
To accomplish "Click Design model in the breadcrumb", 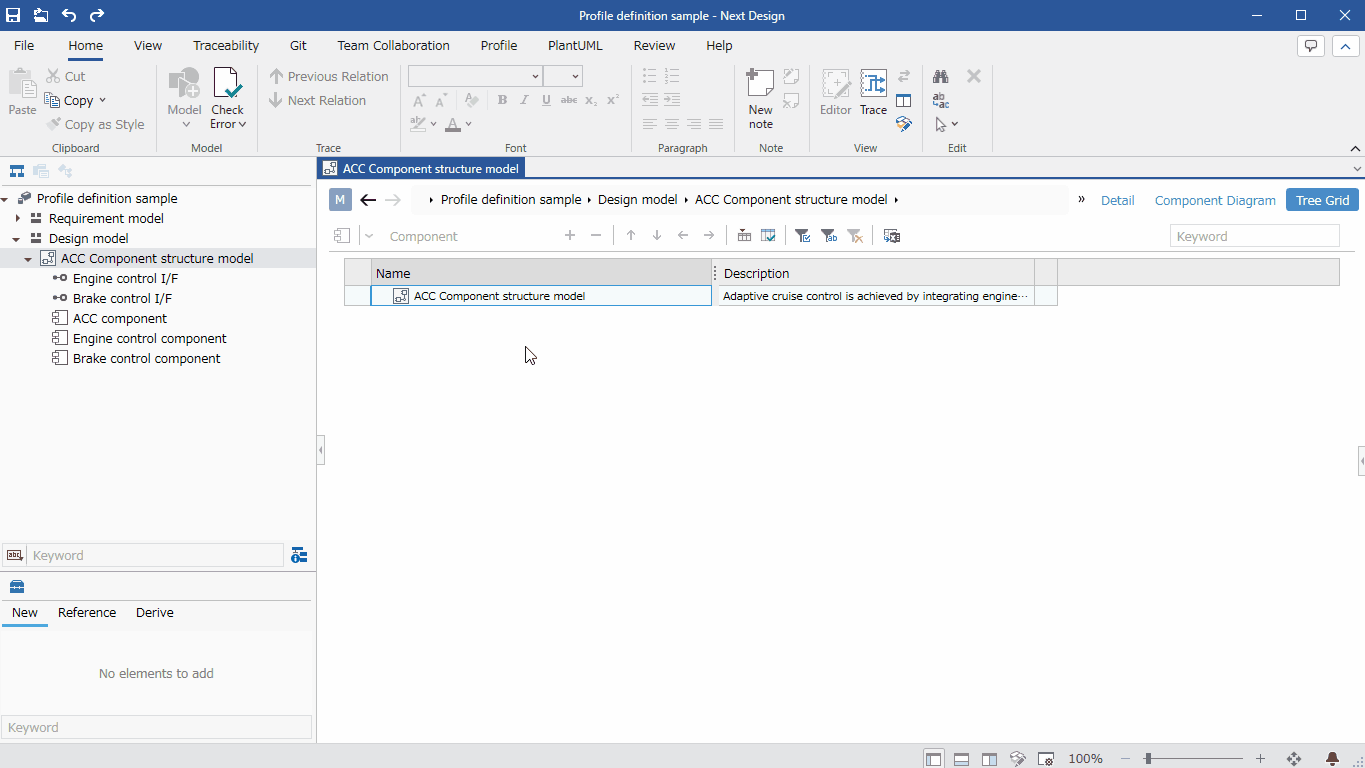I will coord(638,200).
